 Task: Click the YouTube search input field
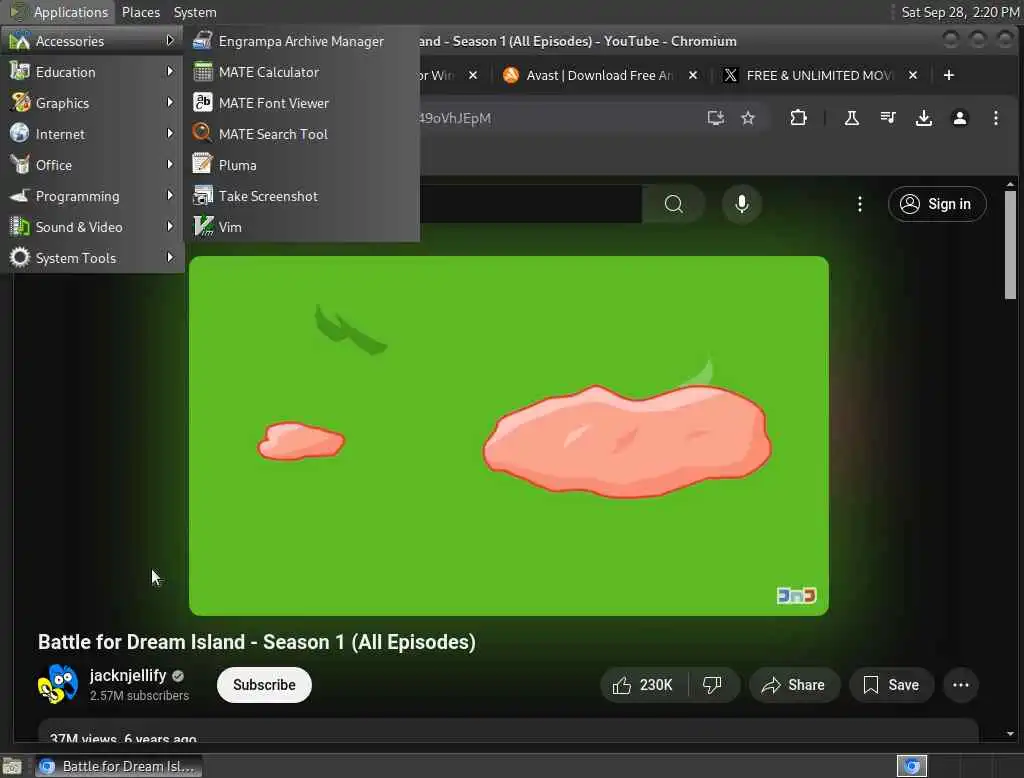(530, 204)
